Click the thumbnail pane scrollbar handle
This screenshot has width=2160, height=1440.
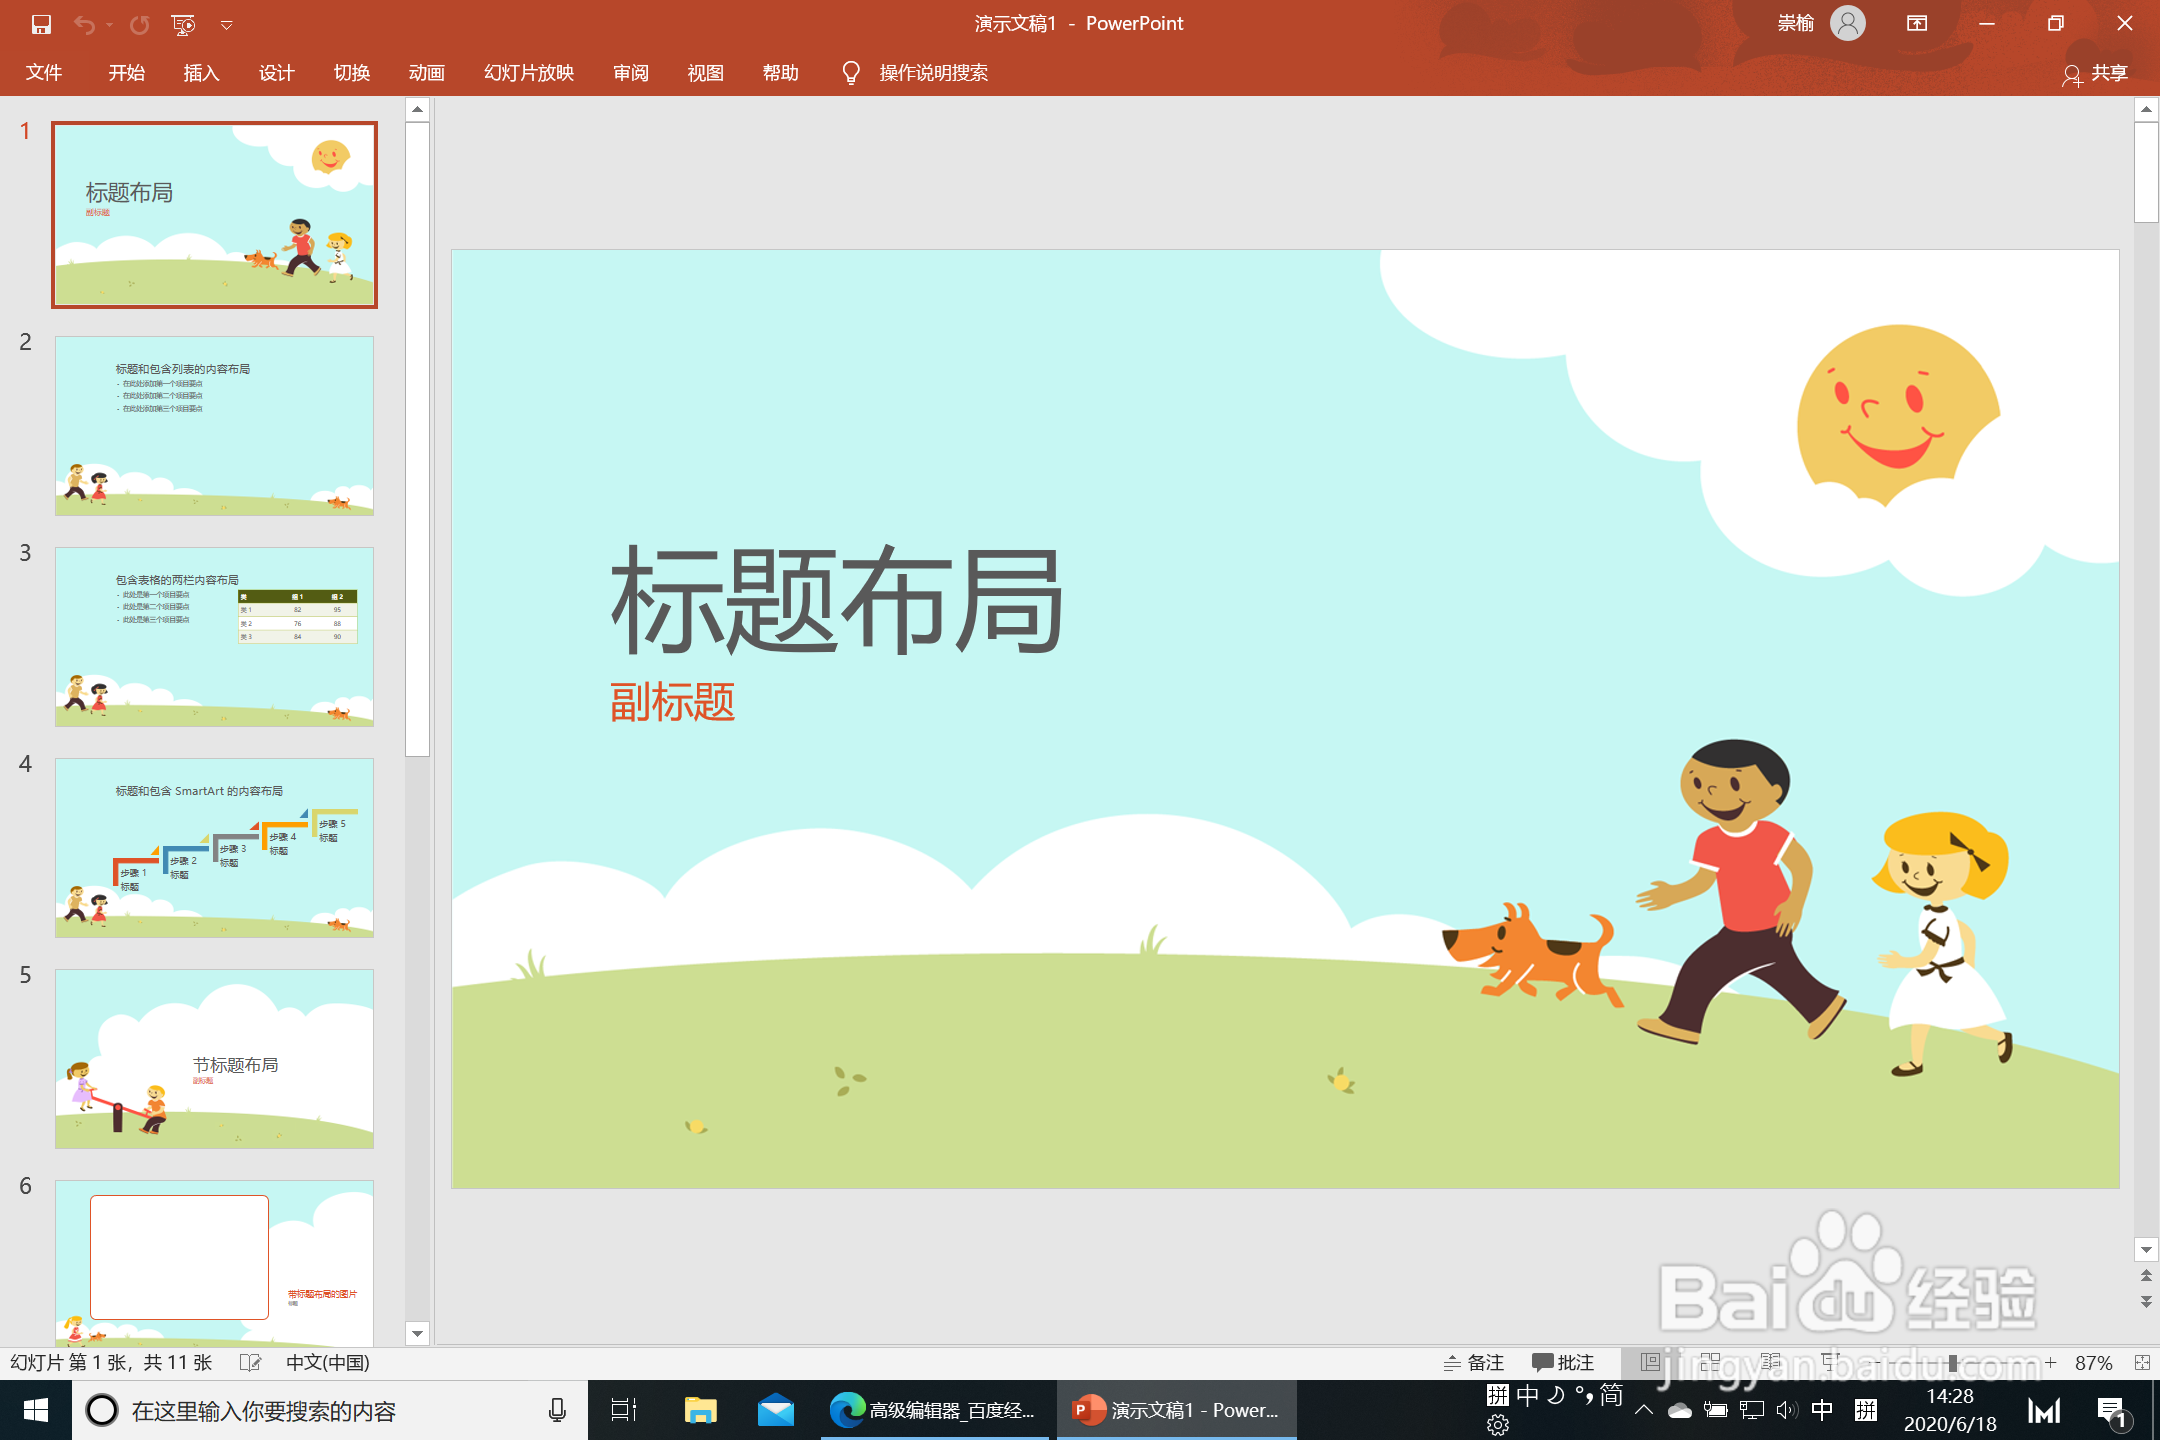click(x=418, y=439)
